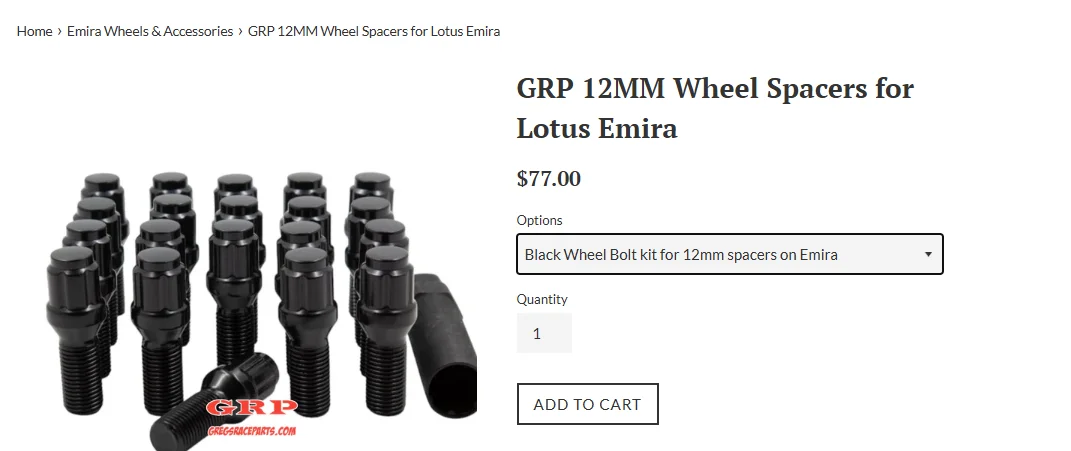Click the current page breadcrumb text

point(374,31)
